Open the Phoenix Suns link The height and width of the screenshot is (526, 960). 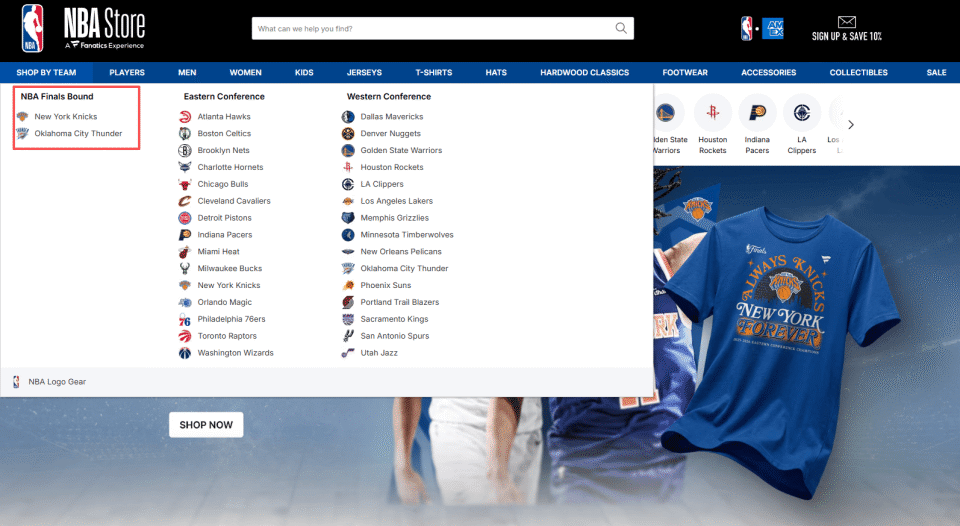coord(386,285)
